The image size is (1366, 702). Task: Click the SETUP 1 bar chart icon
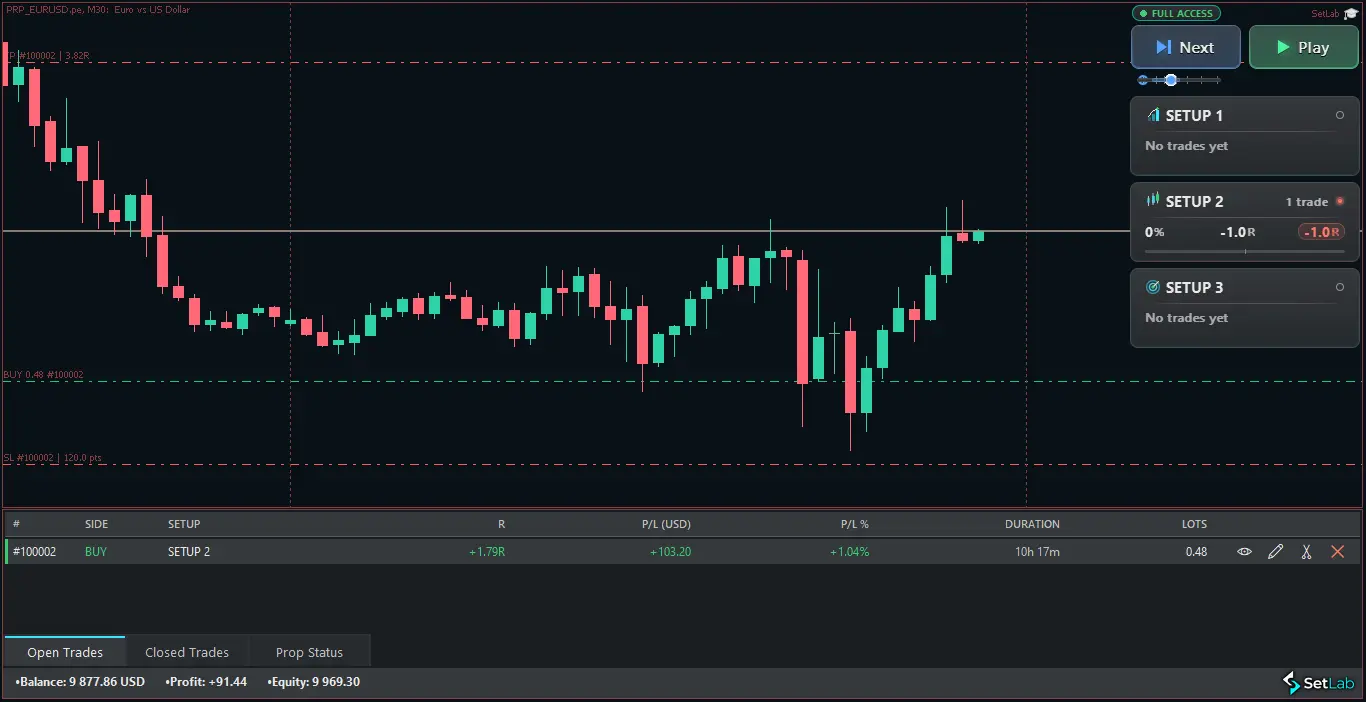(1153, 115)
